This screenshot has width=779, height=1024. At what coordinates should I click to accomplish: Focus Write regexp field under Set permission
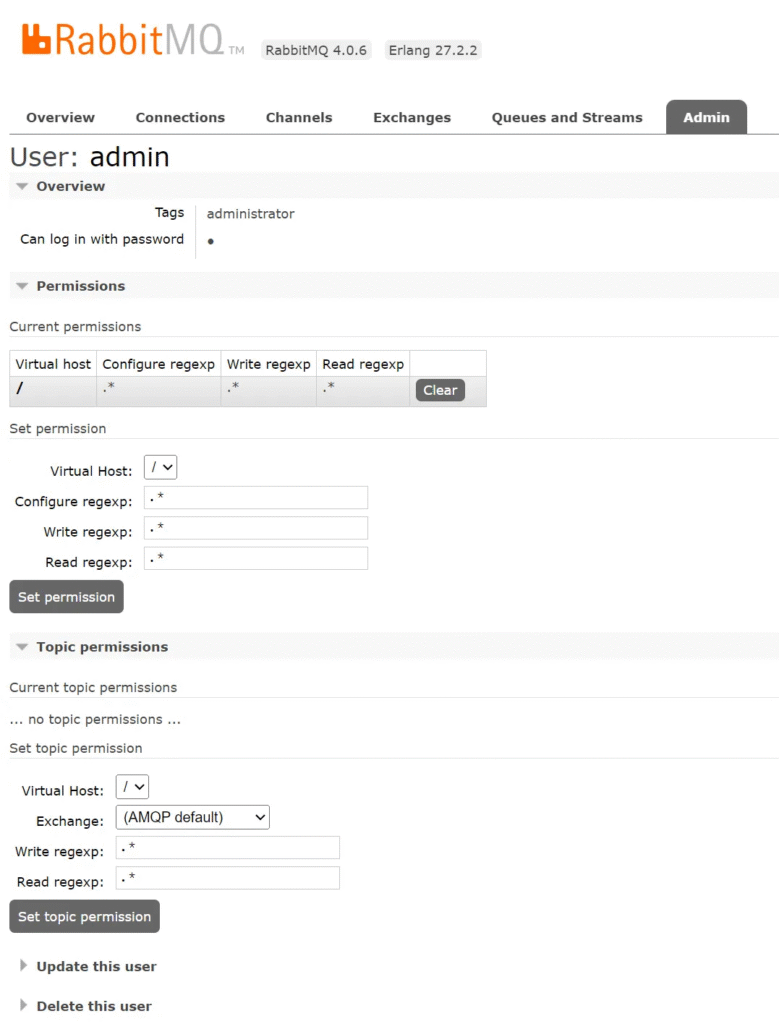[x=255, y=528]
